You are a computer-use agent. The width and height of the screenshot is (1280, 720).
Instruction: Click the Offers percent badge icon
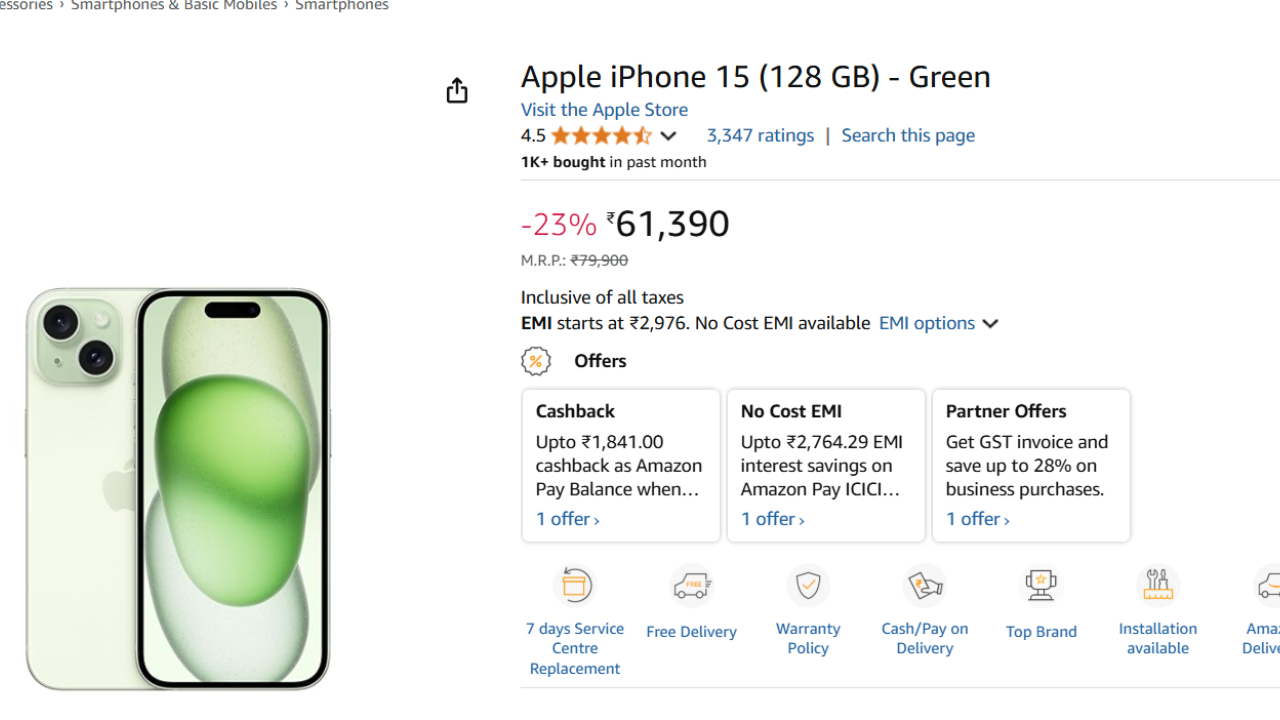pos(536,361)
